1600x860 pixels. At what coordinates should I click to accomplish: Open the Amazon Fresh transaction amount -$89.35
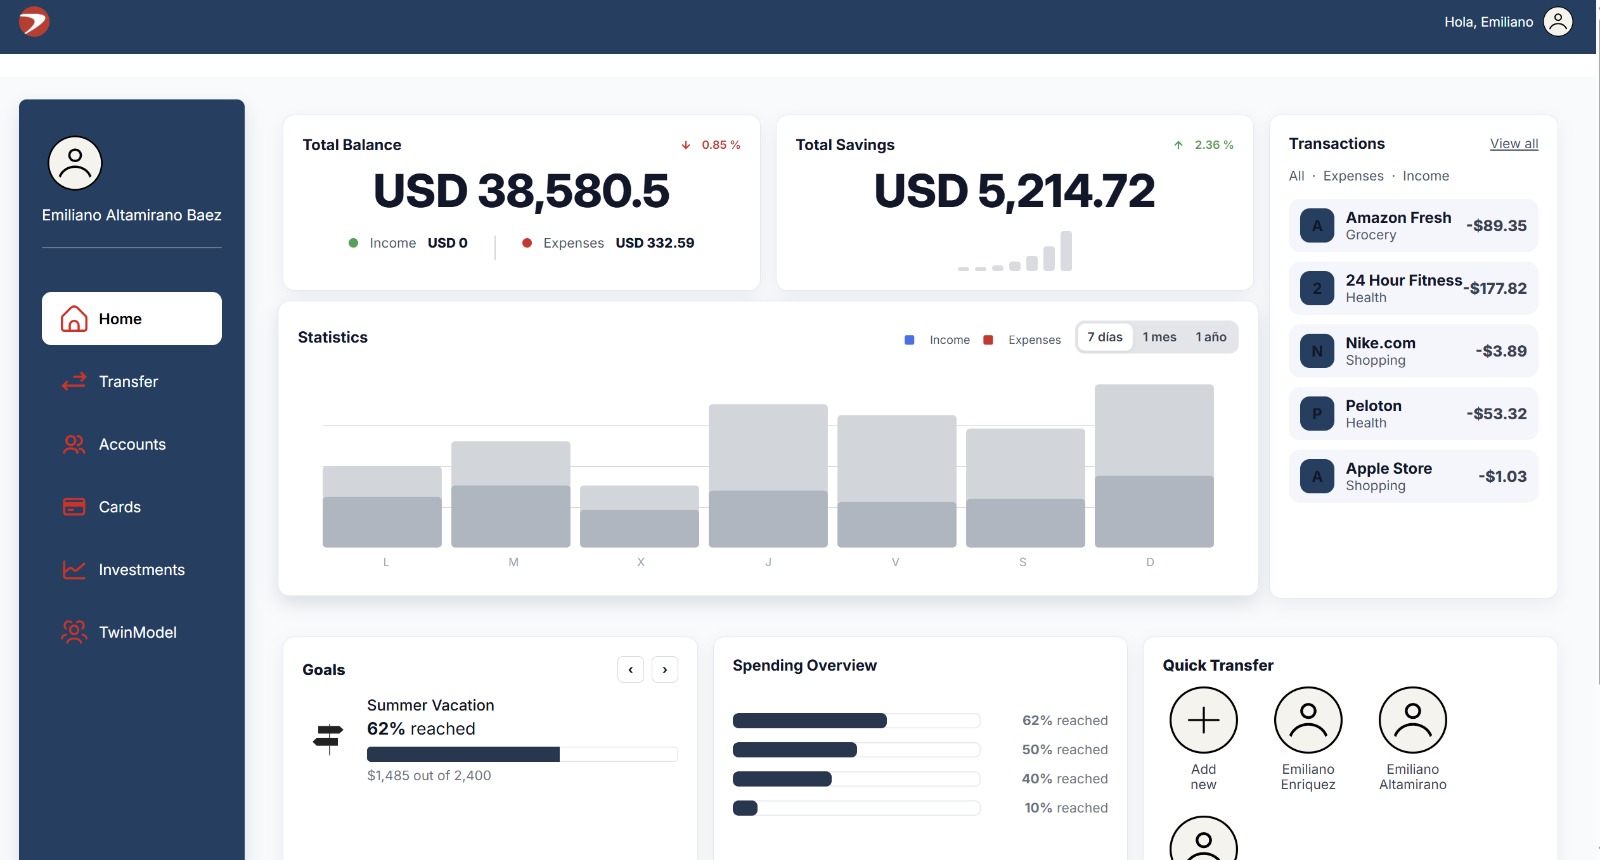[1497, 226]
